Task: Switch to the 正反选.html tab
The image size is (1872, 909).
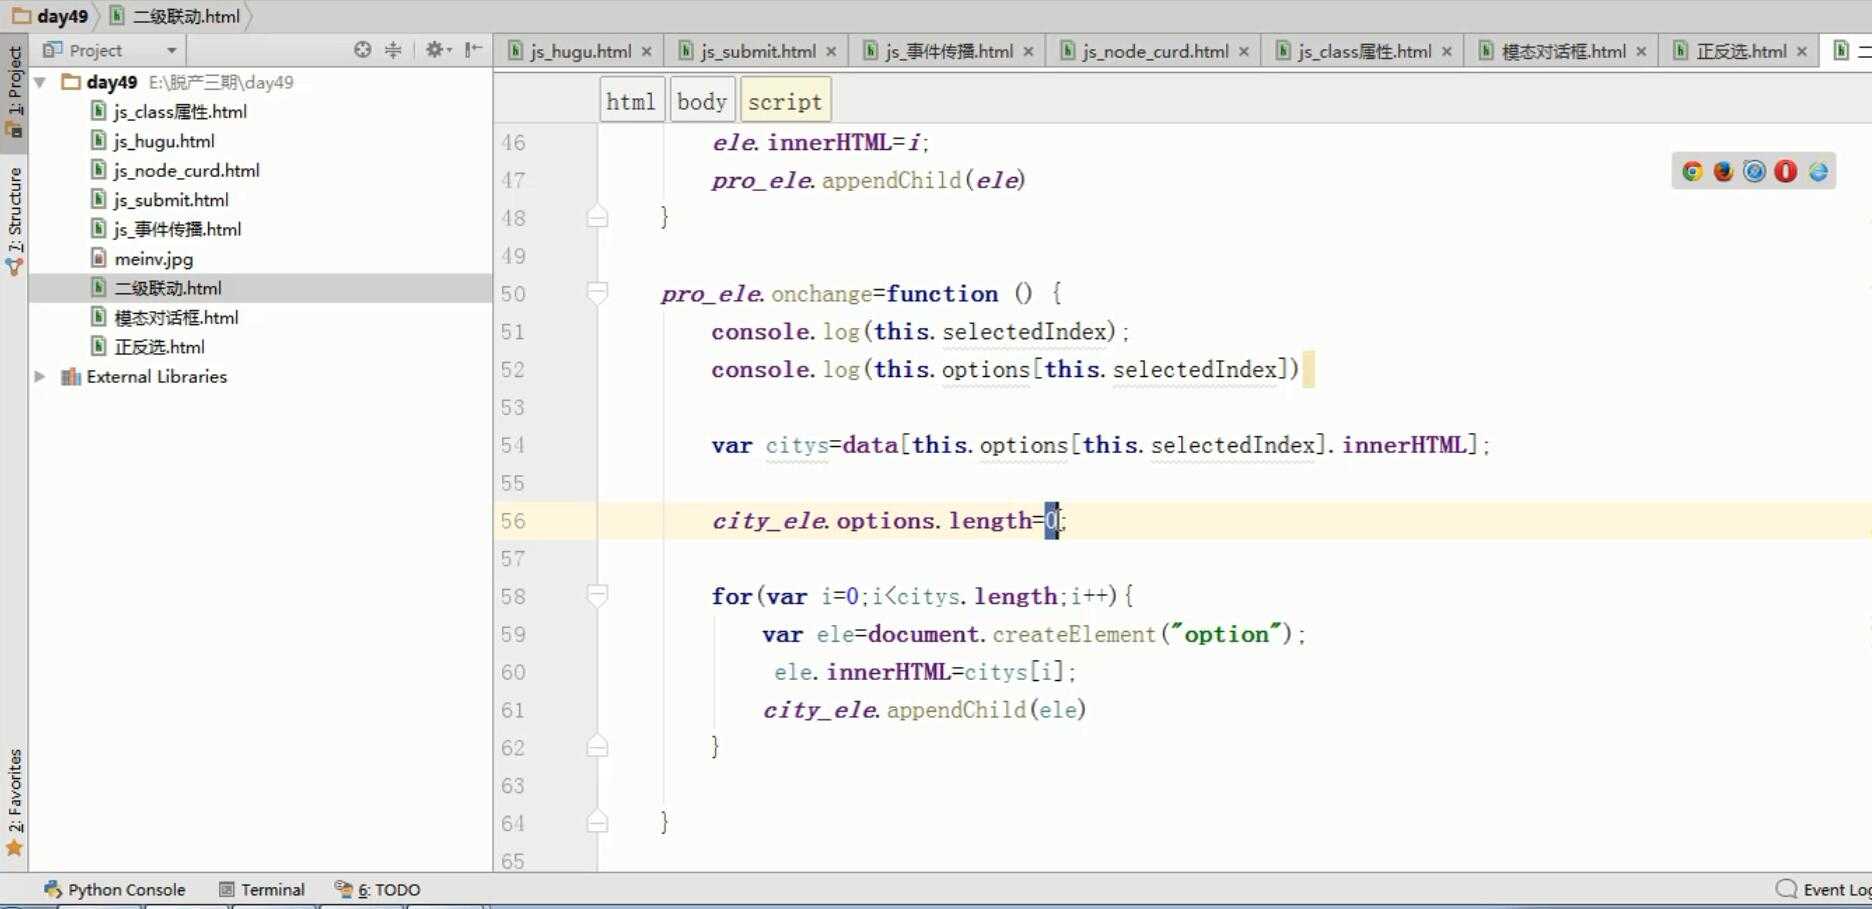Action: (x=1740, y=51)
